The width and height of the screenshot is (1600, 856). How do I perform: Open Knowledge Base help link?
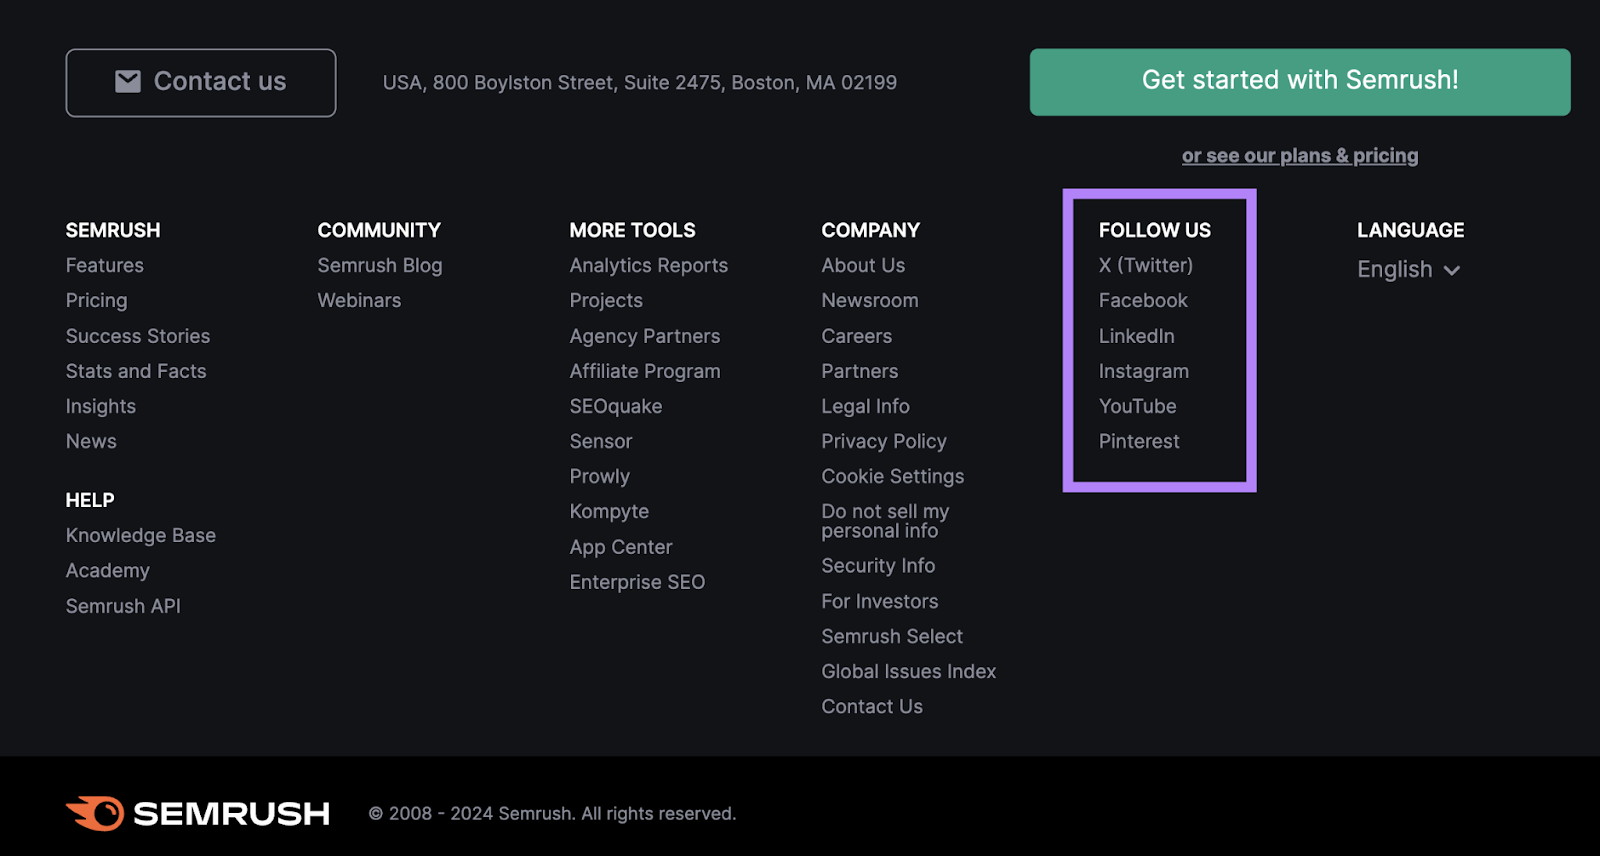(141, 535)
